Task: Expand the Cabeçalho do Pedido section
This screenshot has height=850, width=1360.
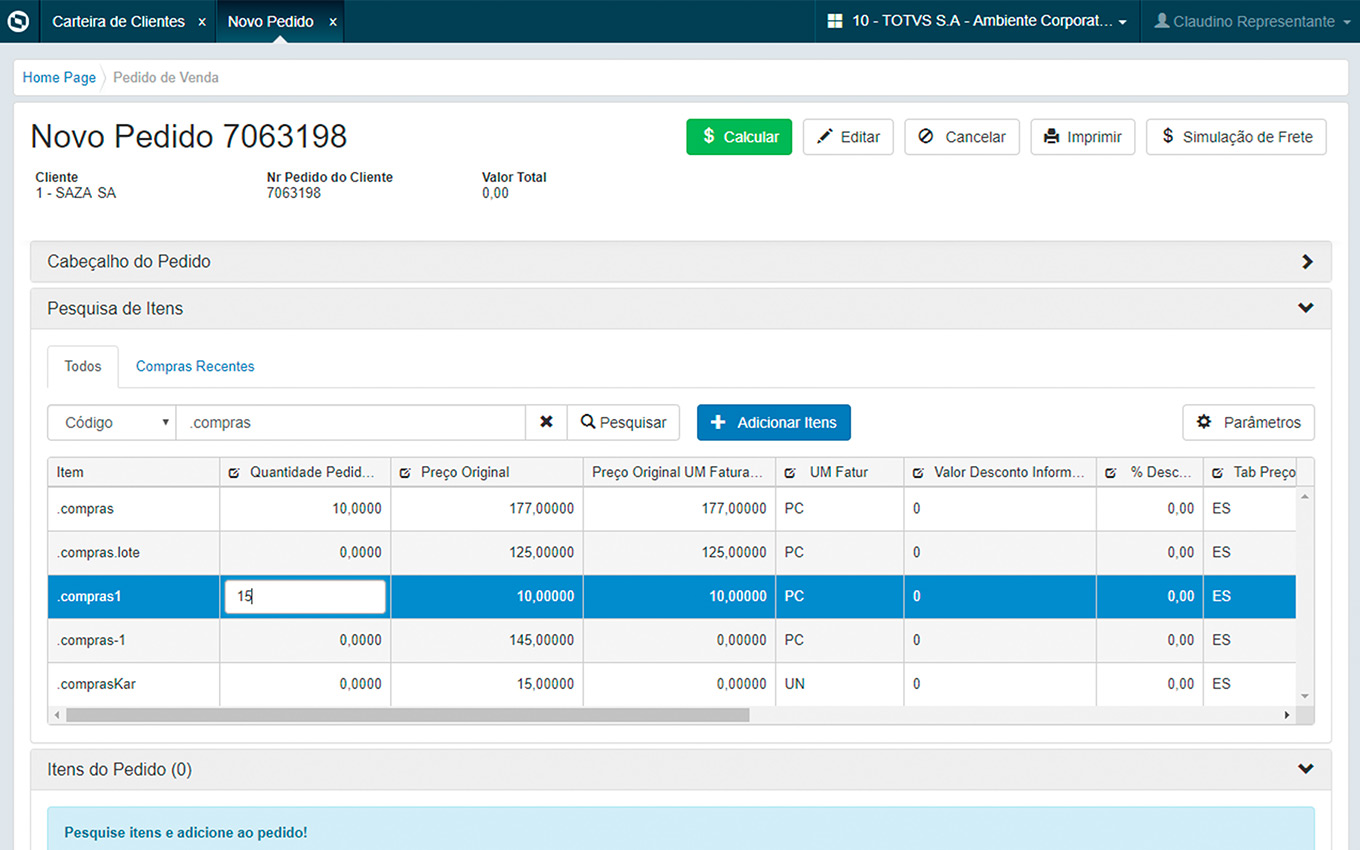Action: [x=1306, y=262]
